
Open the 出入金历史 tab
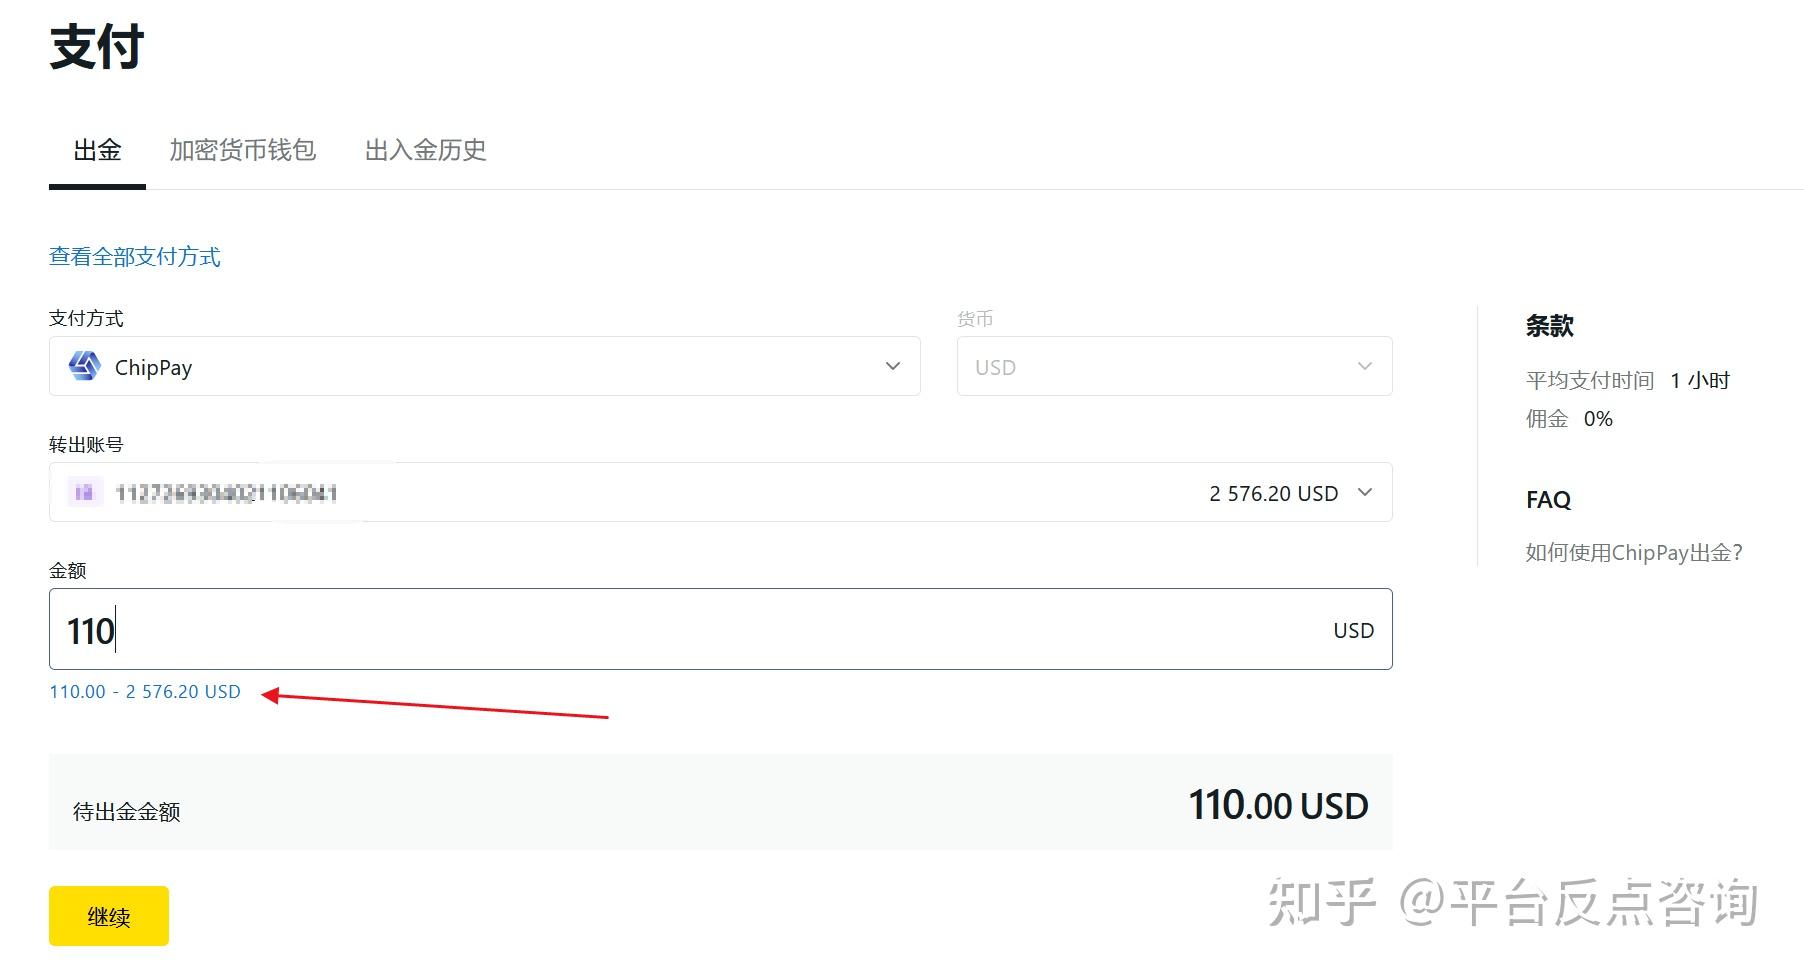(425, 151)
